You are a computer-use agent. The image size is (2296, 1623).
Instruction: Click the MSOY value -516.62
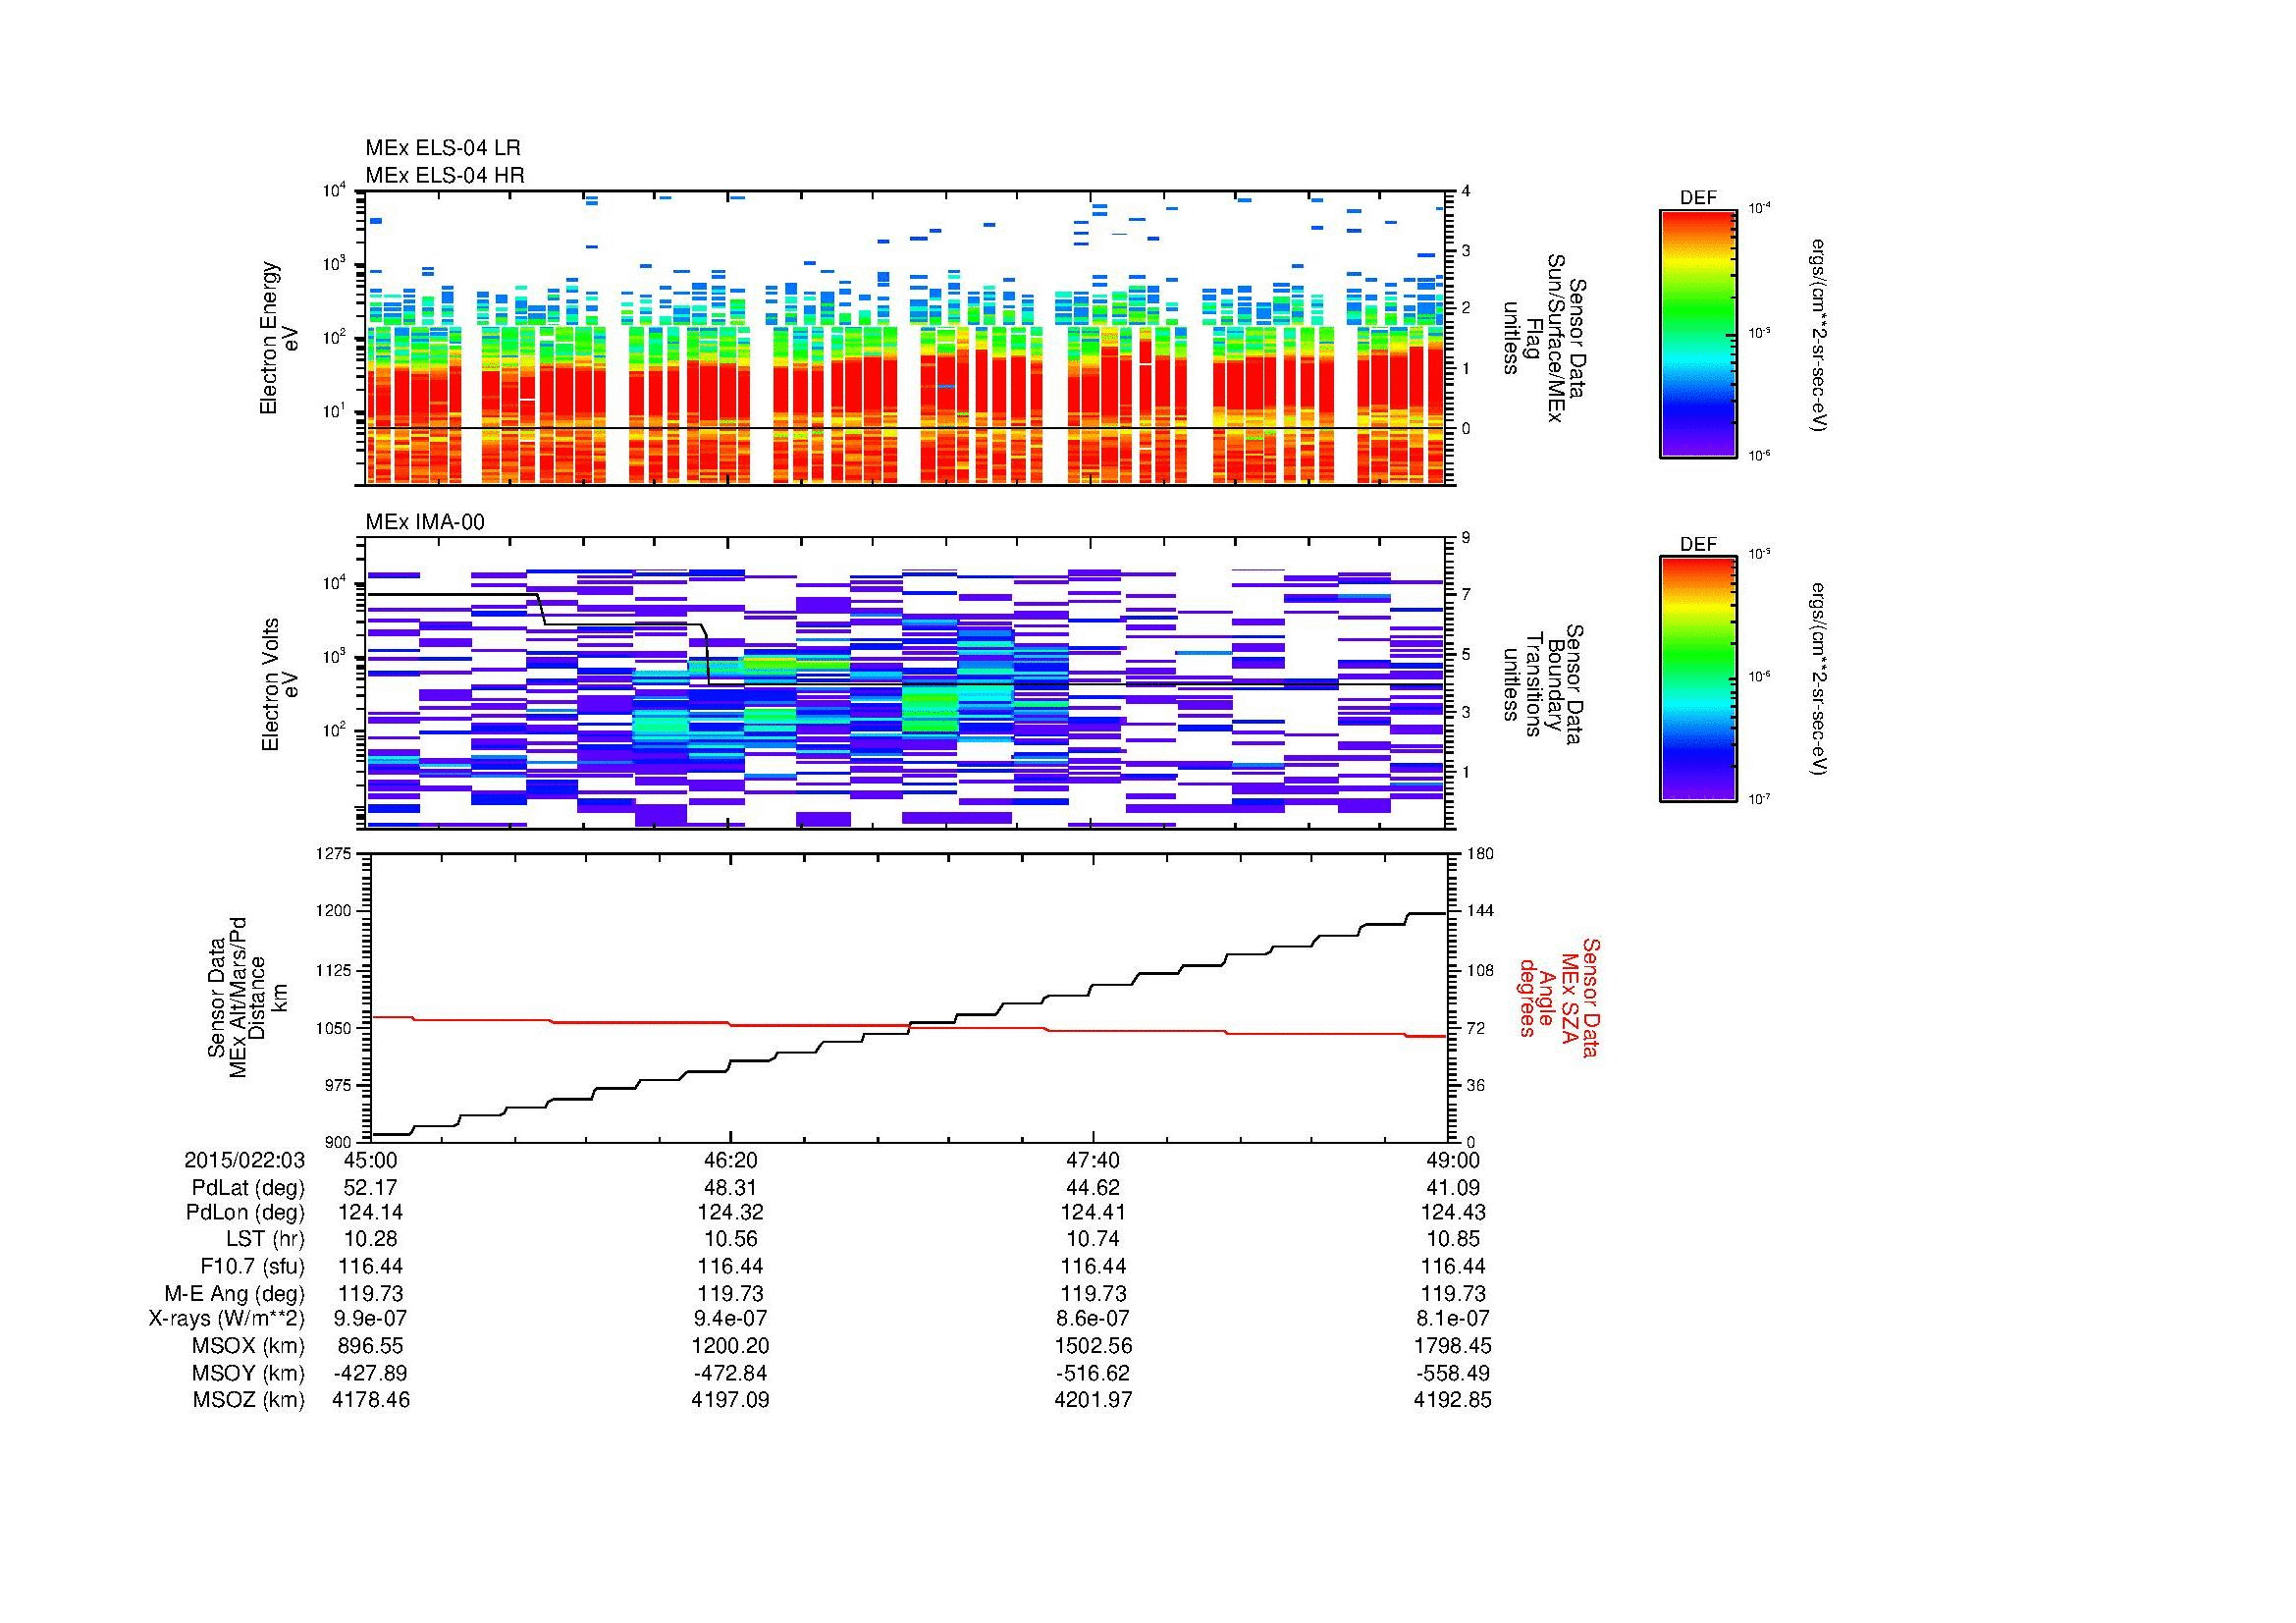(1093, 1373)
